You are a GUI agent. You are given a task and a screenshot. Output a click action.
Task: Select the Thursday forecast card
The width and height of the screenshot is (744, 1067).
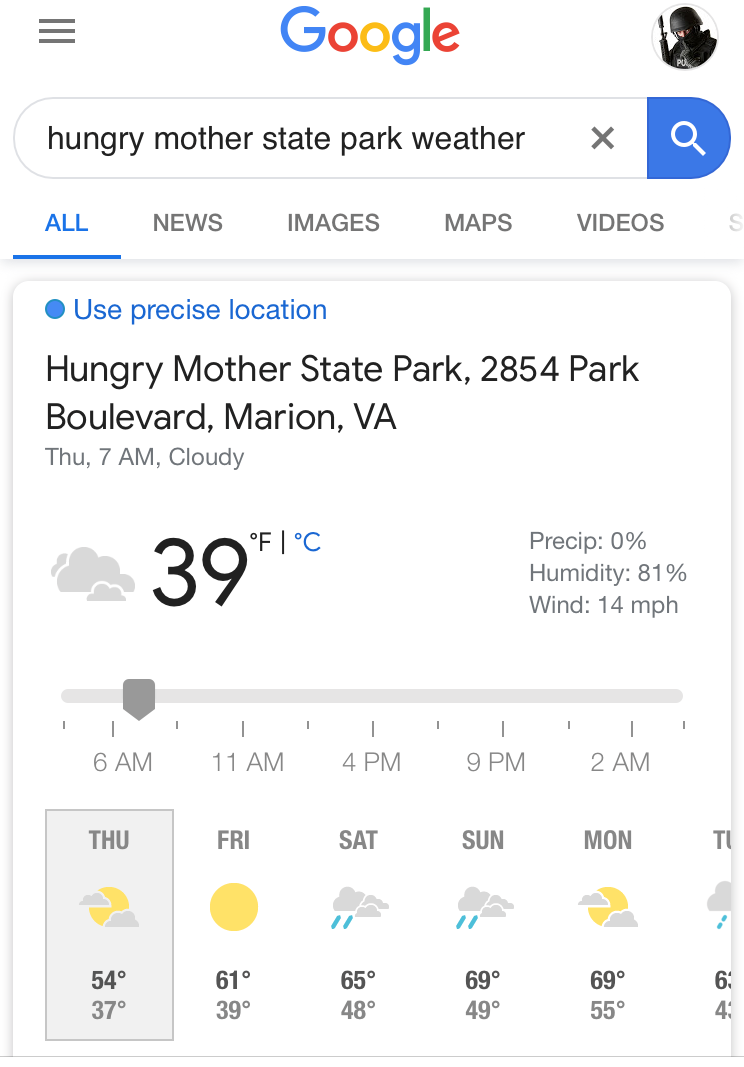pyautogui.click(x=109, y=924)
